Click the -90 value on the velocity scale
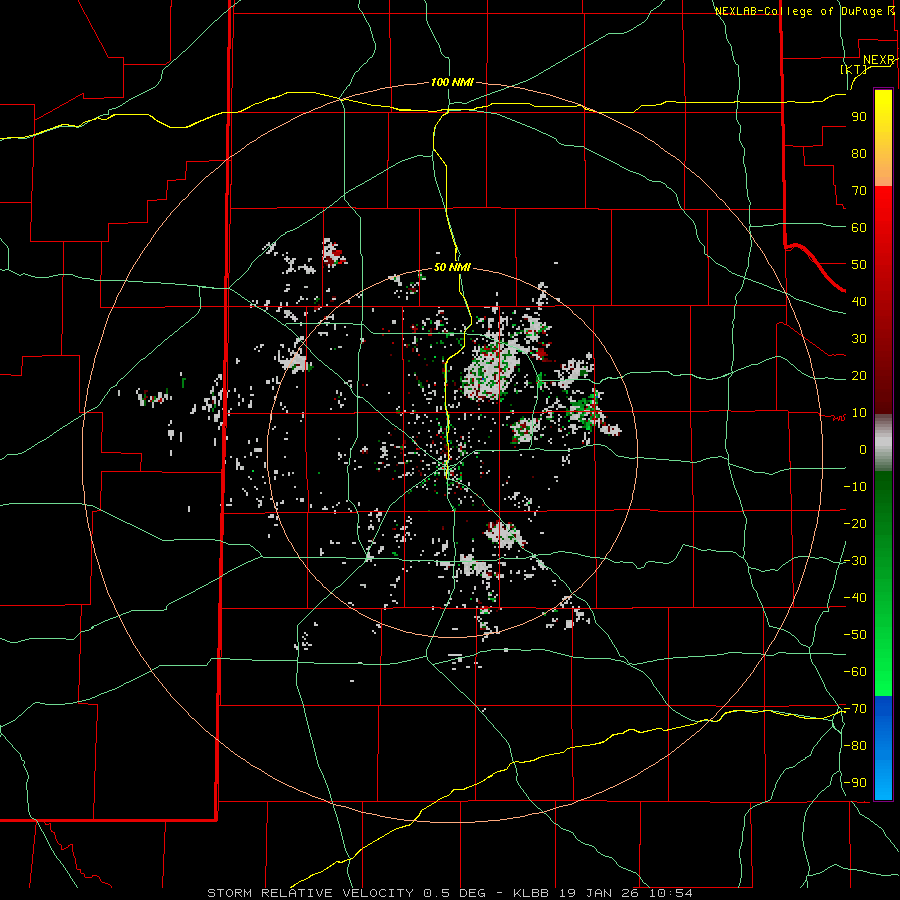The width and height of the screenshot is (900, 900). point(855,783)
